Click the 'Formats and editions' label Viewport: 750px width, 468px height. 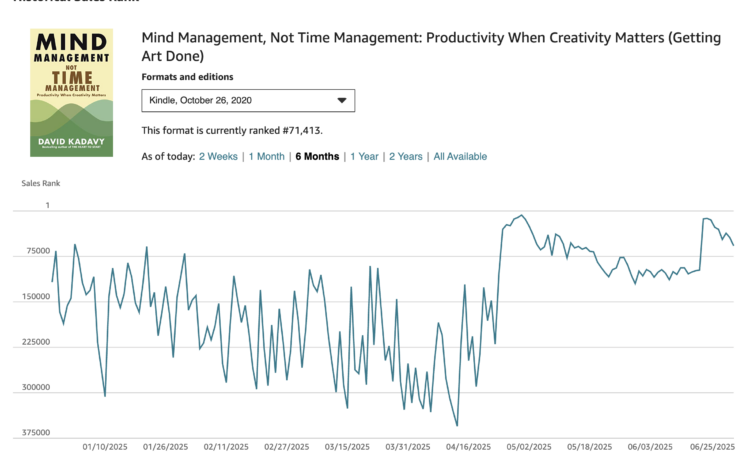pyautogui.click(x=188, y=77)
